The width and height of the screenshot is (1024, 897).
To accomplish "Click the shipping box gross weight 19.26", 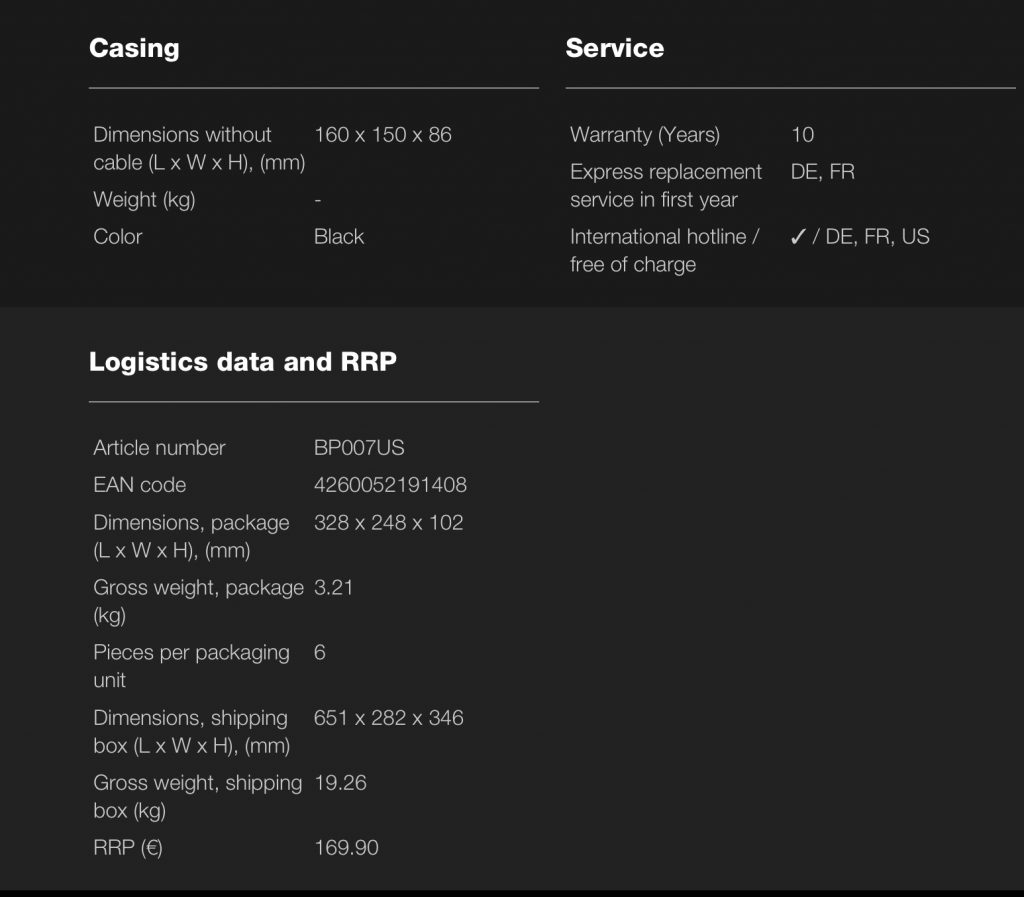I will tap(340, 783).
